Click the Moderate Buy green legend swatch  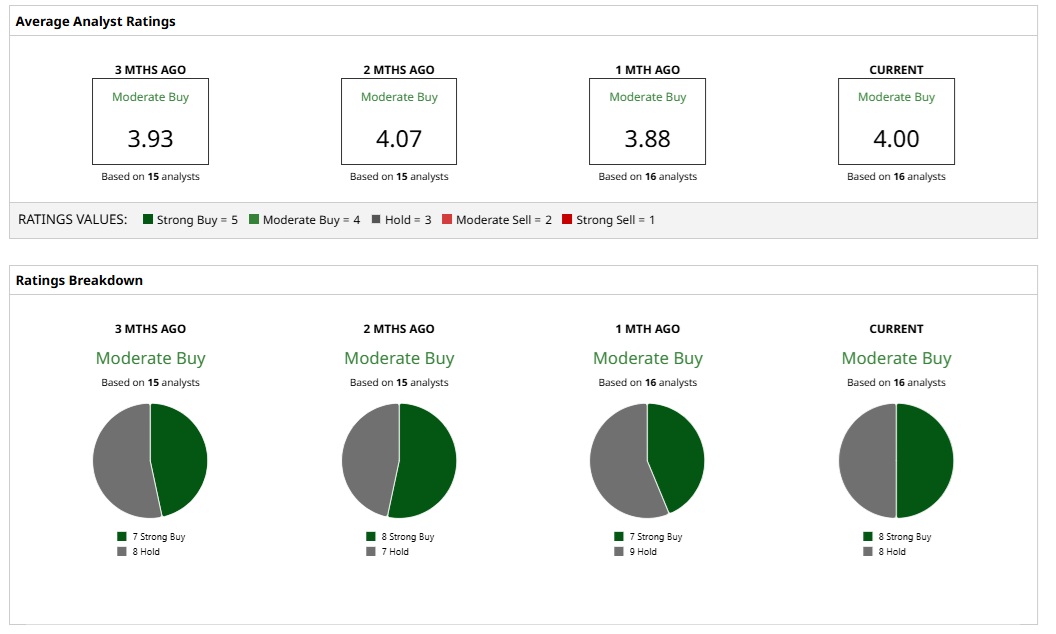[x=254, y=219]
